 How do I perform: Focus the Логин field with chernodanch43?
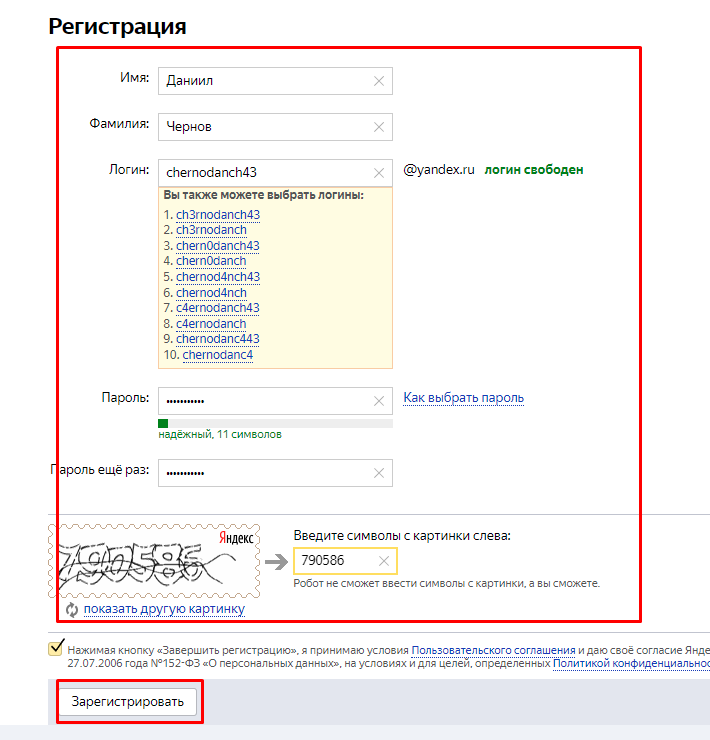(275, 173)
